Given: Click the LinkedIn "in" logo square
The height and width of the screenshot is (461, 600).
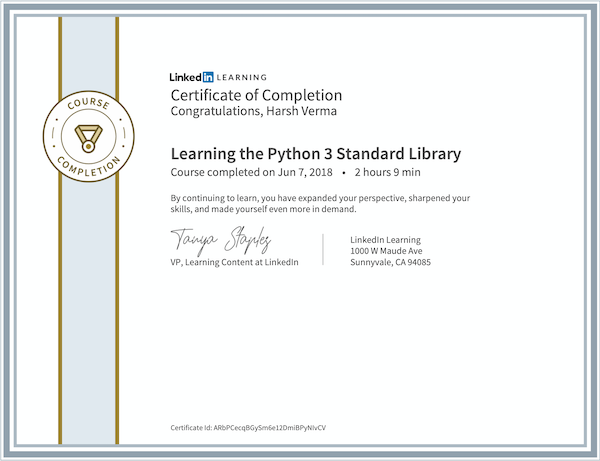Looking at the screenshot, I should [207, 77].
